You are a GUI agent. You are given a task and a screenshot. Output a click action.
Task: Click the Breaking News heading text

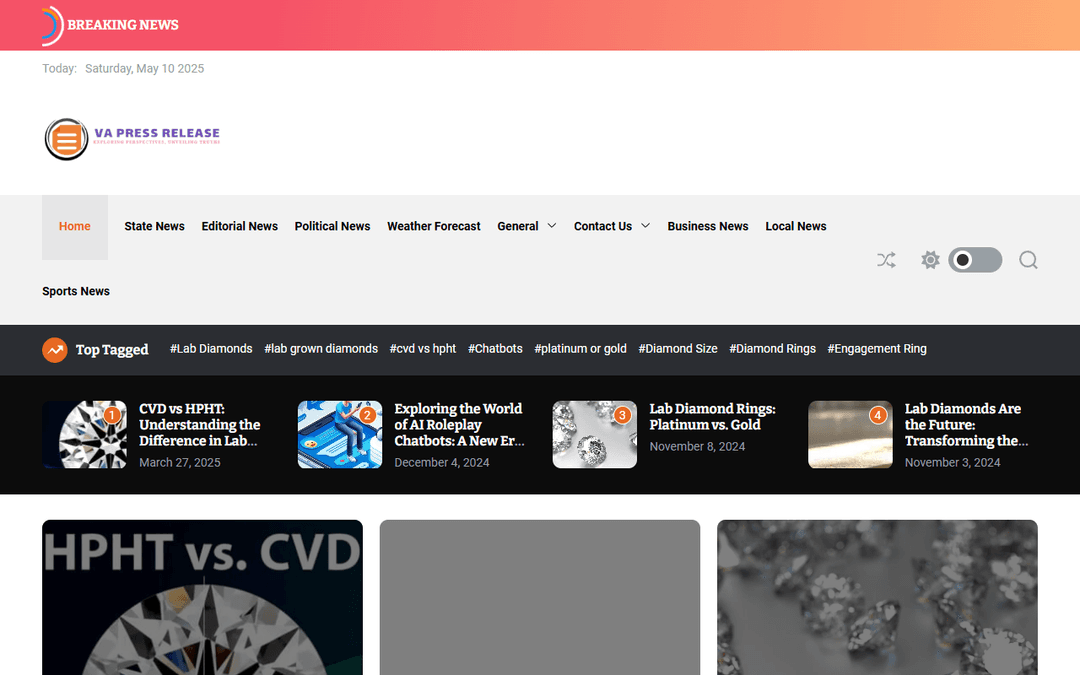(123, 25)
